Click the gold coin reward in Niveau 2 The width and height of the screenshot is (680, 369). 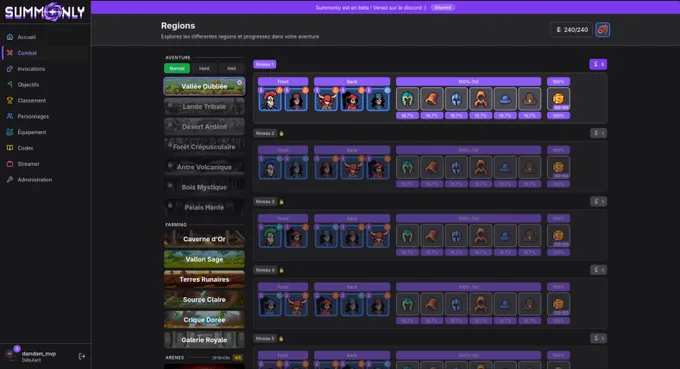[559, 167]
